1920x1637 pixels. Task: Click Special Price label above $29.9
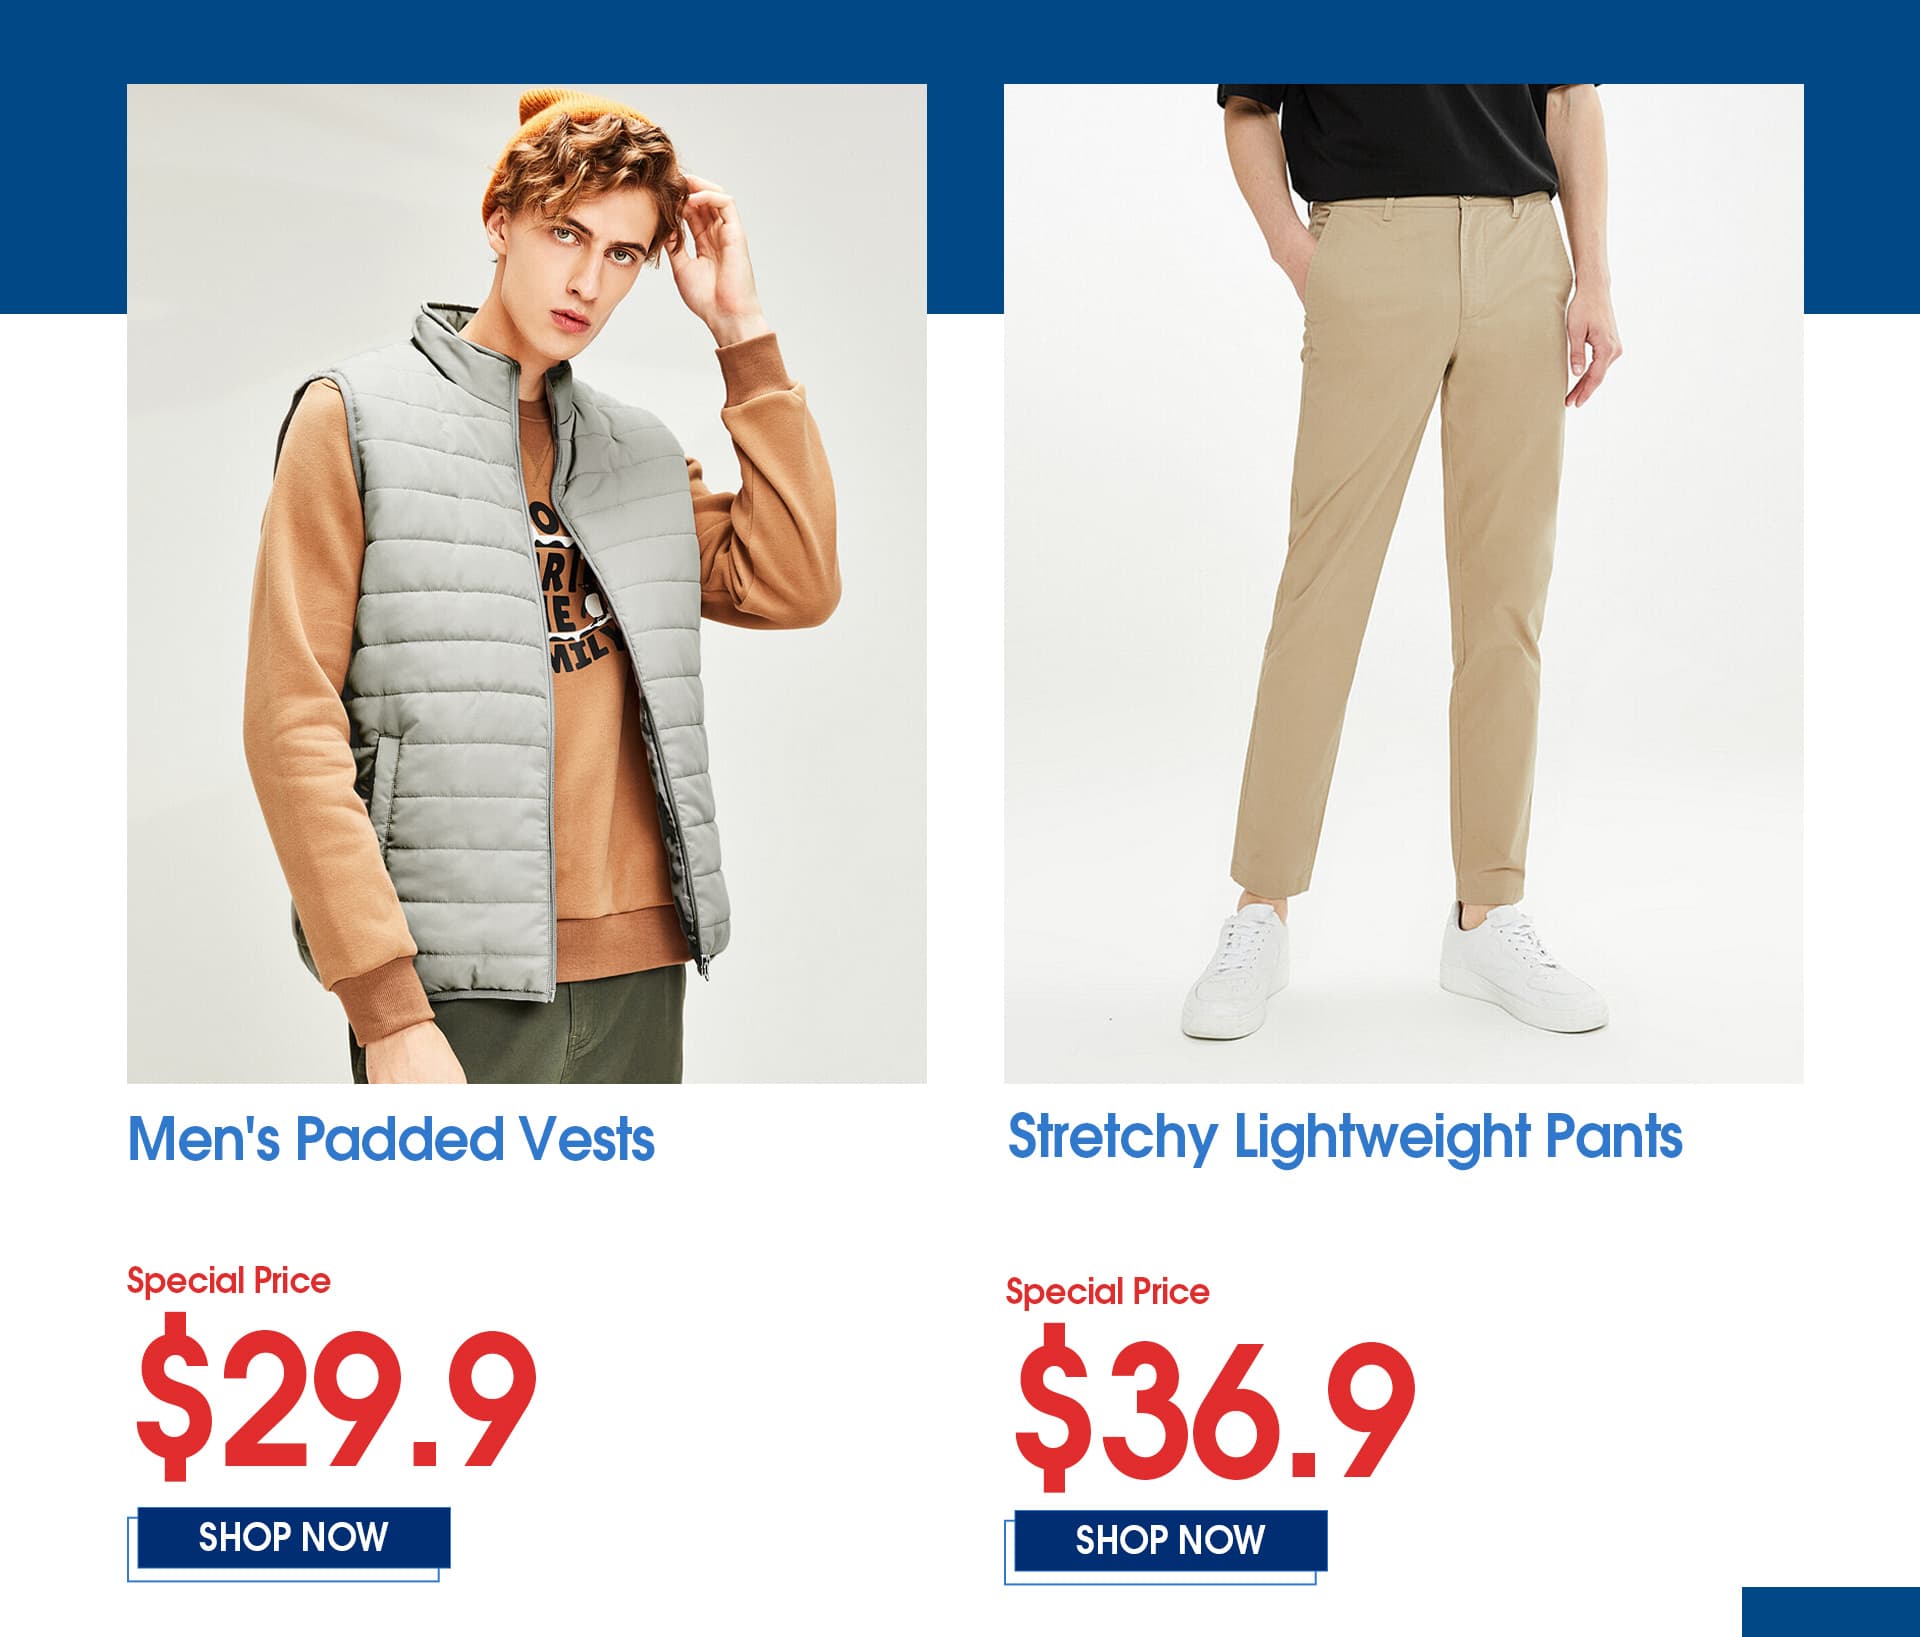(x=228, y=1281)
